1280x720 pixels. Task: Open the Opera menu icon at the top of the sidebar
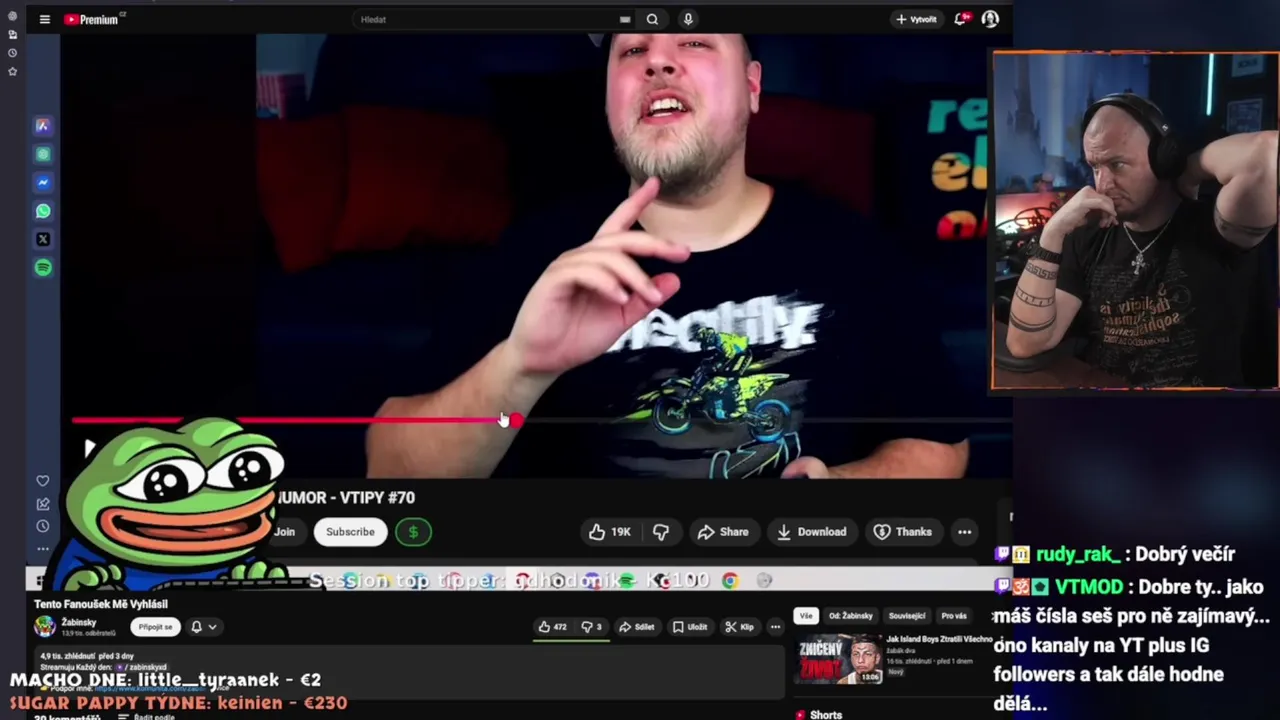pos(12,16)
